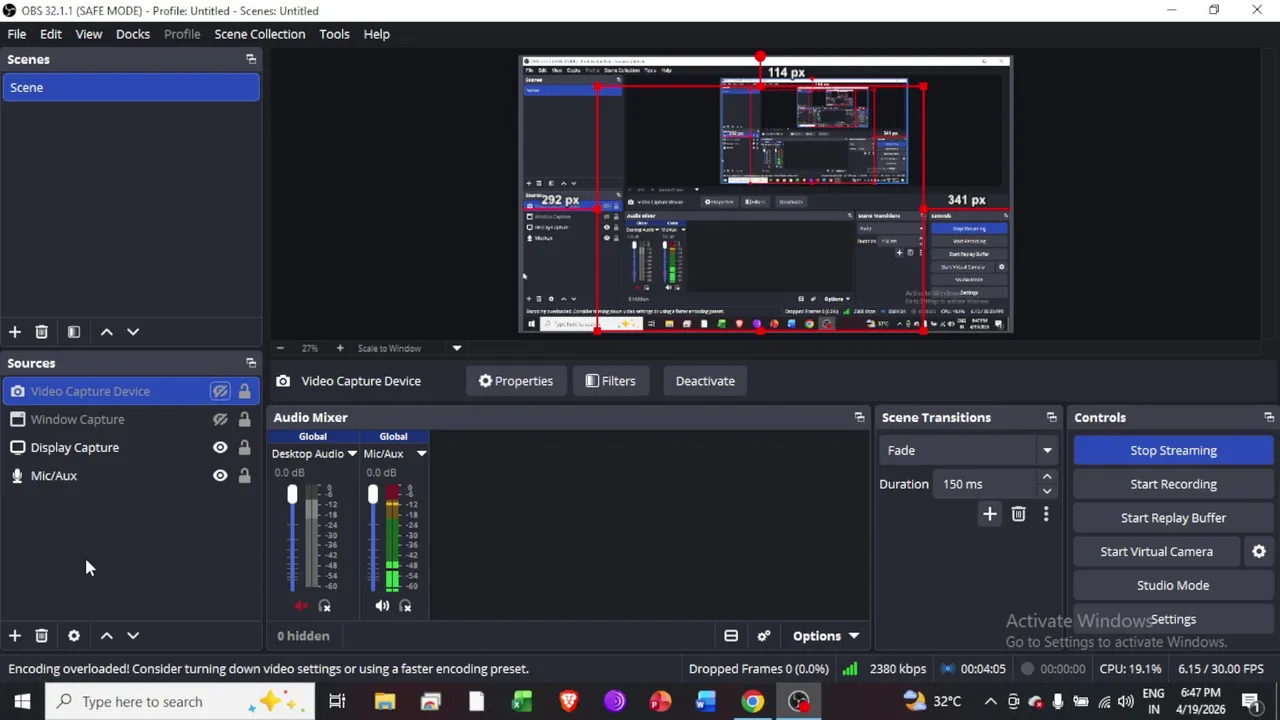Hide the Mic/Aux source
1280x720 pixels.
(x=220, y=475)
